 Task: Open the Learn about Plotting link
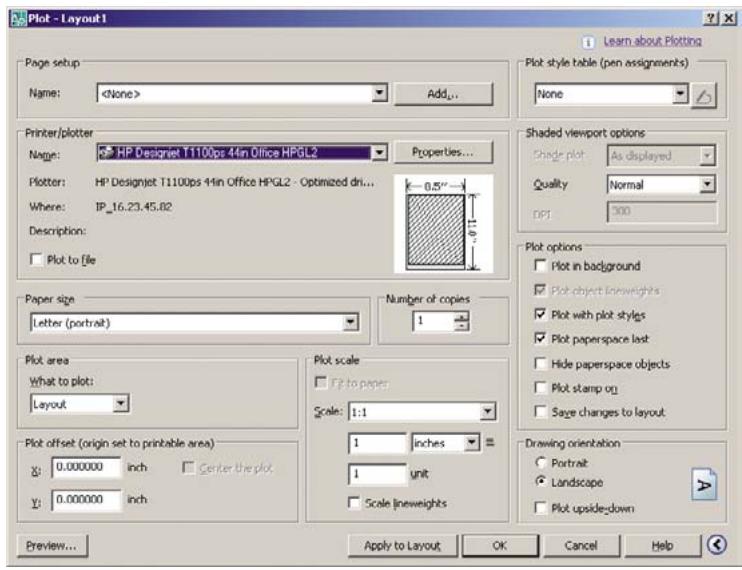[653, 41]
